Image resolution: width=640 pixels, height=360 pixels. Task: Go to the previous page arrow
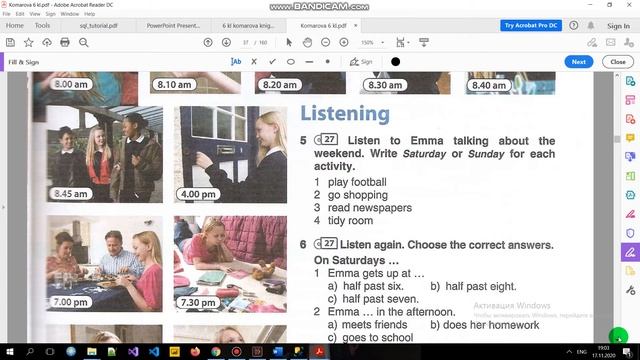pyautogui.click(x=208, y=42)
